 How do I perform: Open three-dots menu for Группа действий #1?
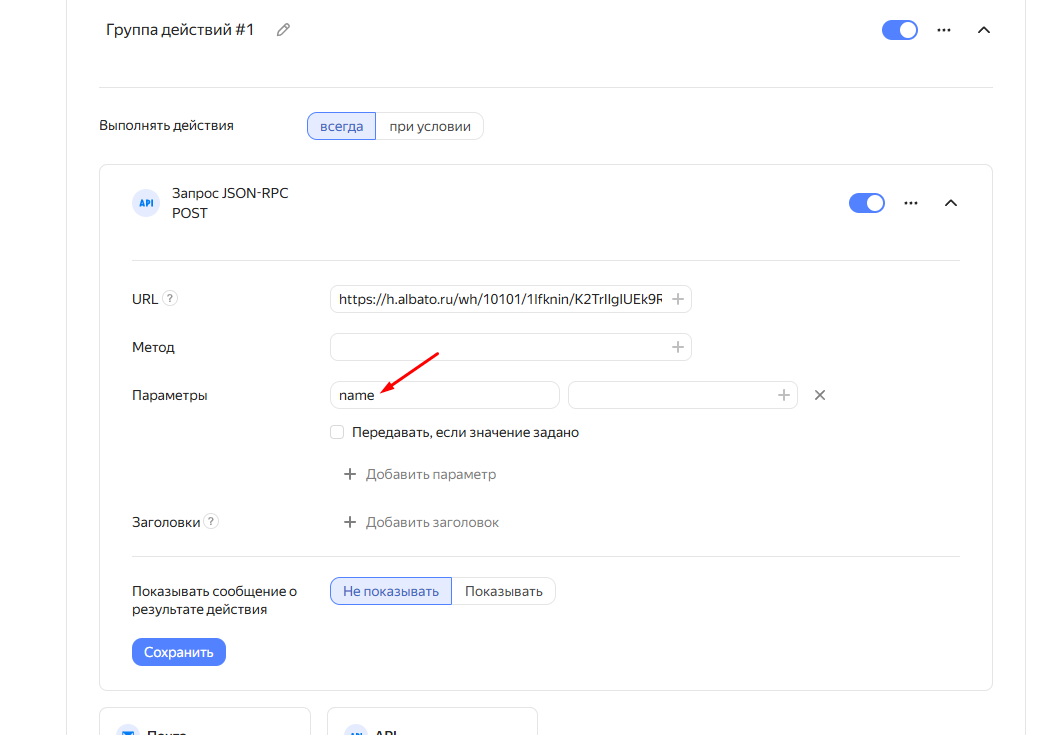(x=943, y=30)
